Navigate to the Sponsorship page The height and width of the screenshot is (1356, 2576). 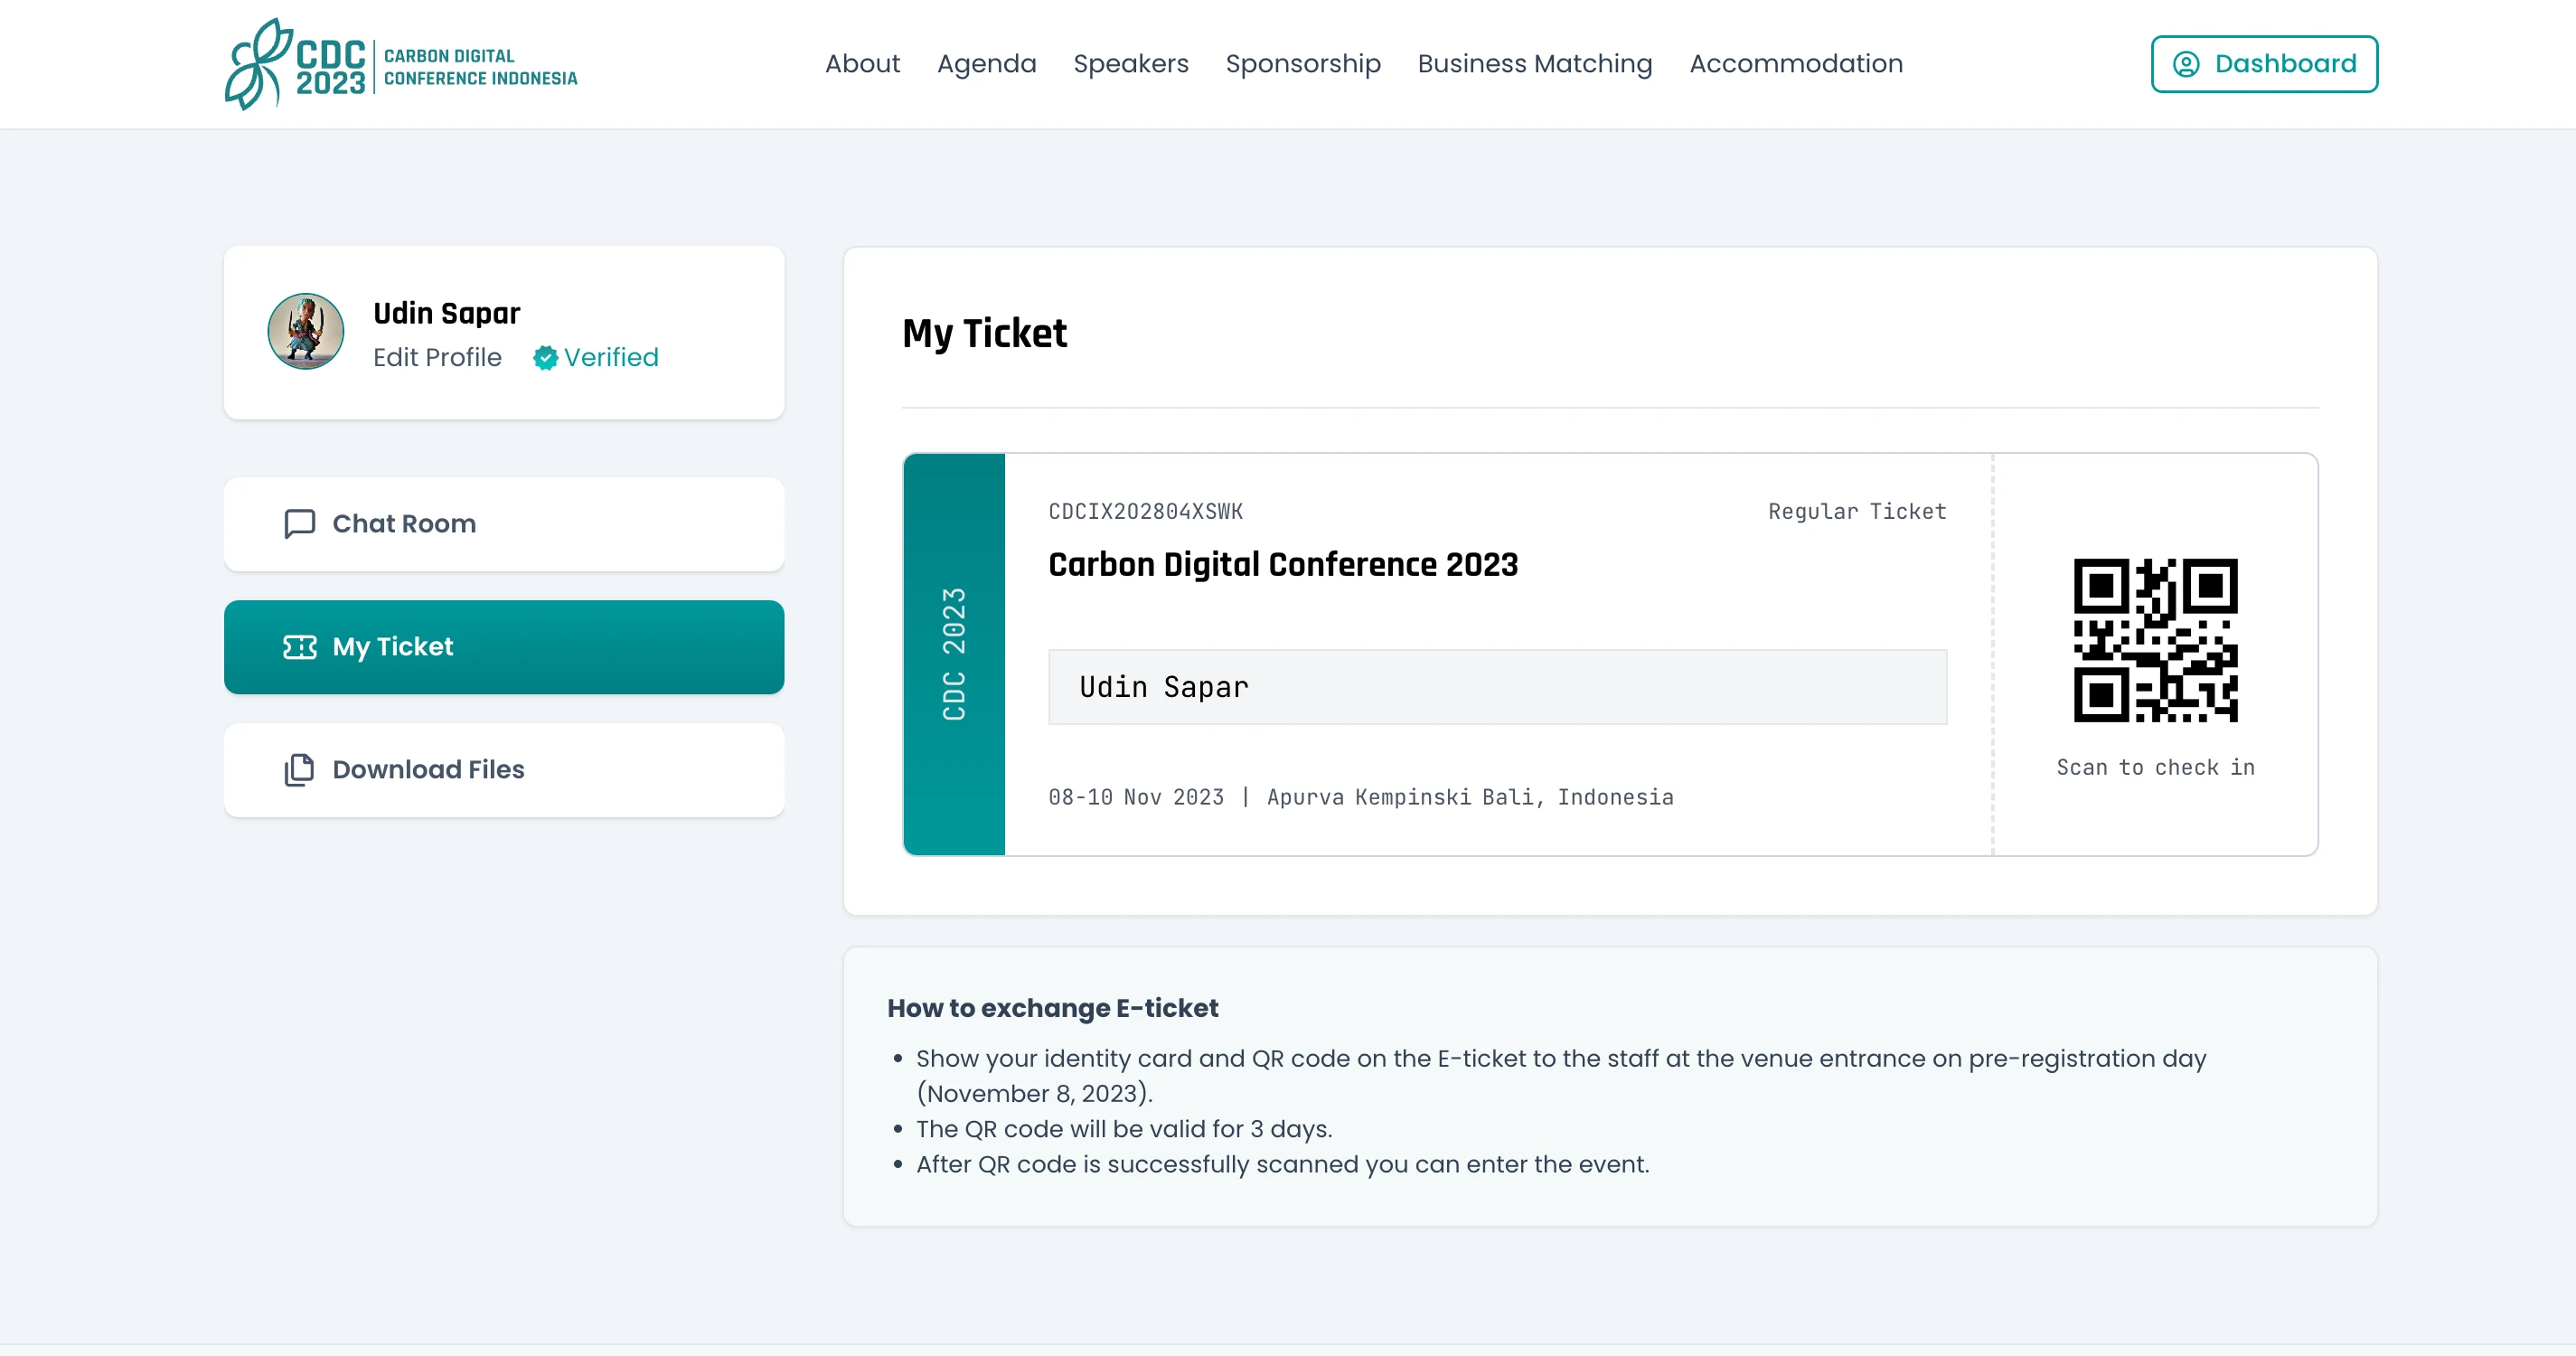click(x=1302, y=64)
